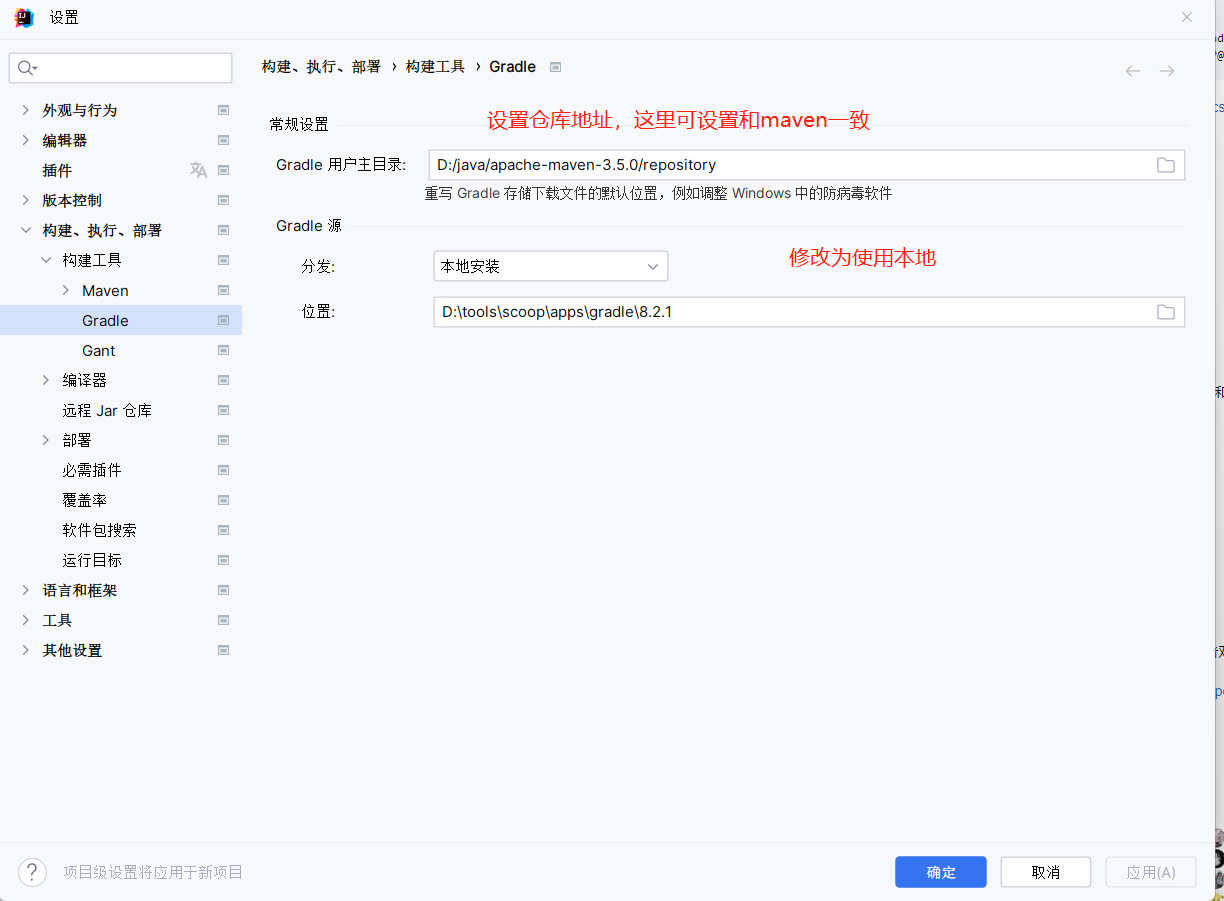This screenshot has height=901, width=1224.
Task: Click the 常规设置 section heading
Action: click(299, 125)
